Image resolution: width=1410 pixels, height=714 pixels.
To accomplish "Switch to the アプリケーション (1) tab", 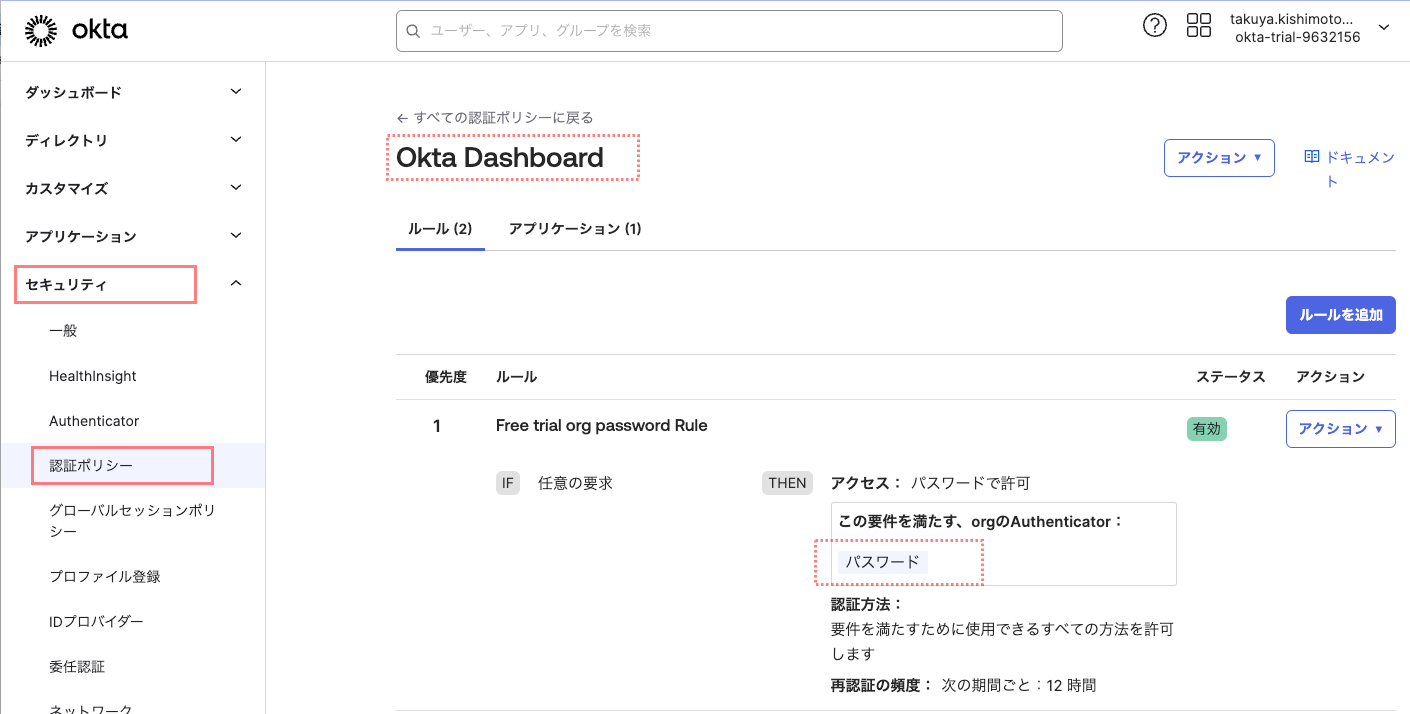I will point(576,228).
